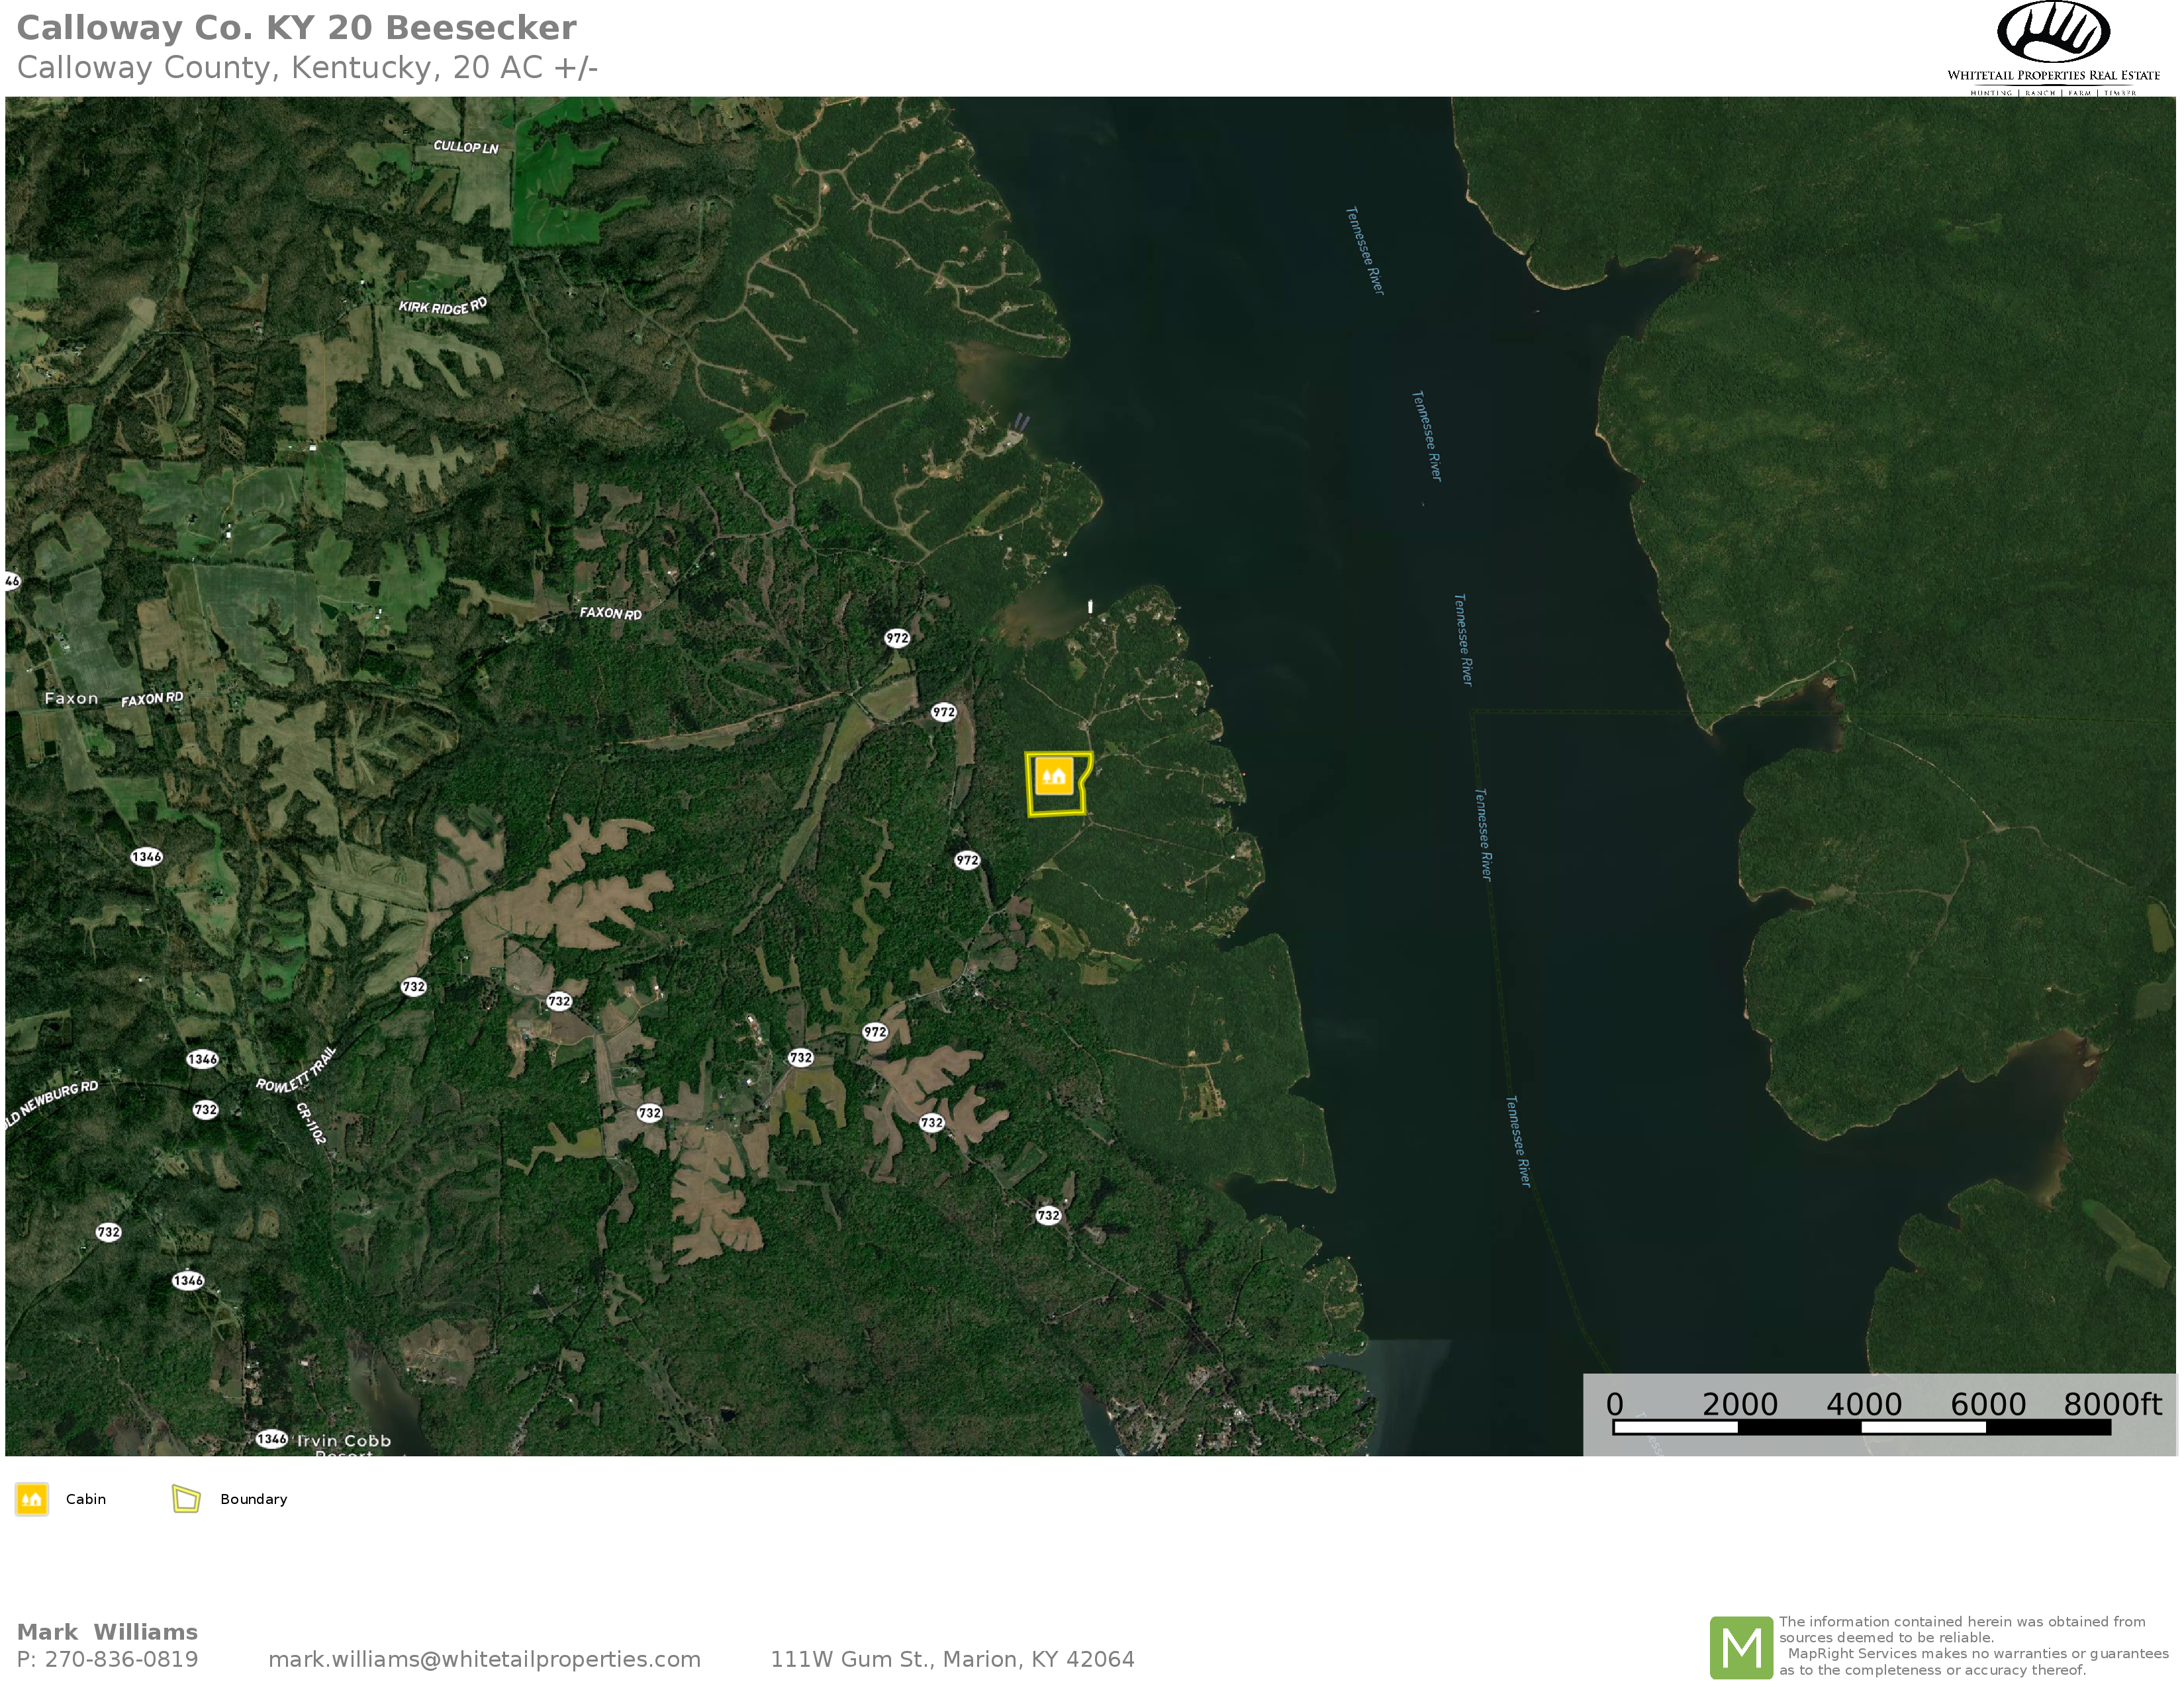Click the Cabin legend icon

pyautogui.click(x=32, y=1499)
